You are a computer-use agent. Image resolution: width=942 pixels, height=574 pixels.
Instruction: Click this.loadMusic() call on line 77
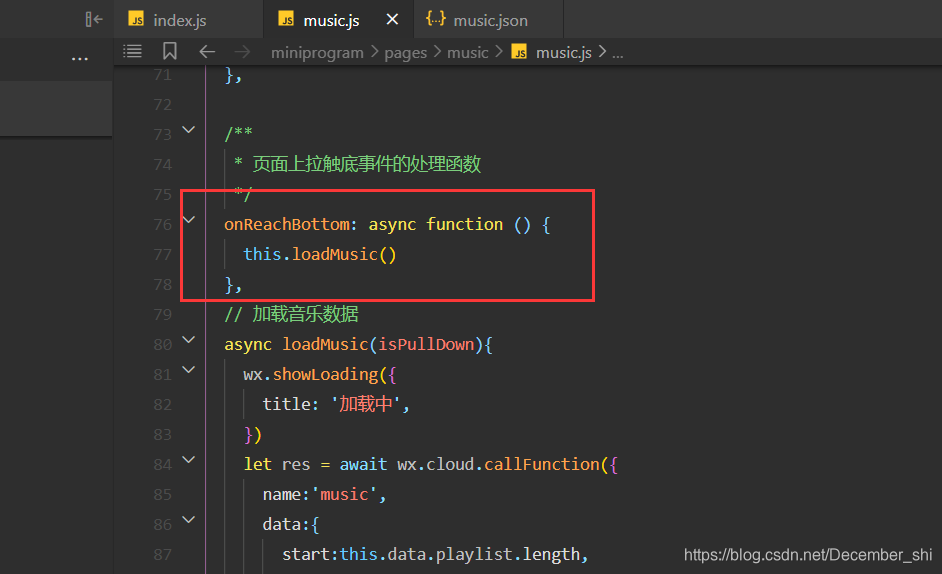tap(320, 254)
